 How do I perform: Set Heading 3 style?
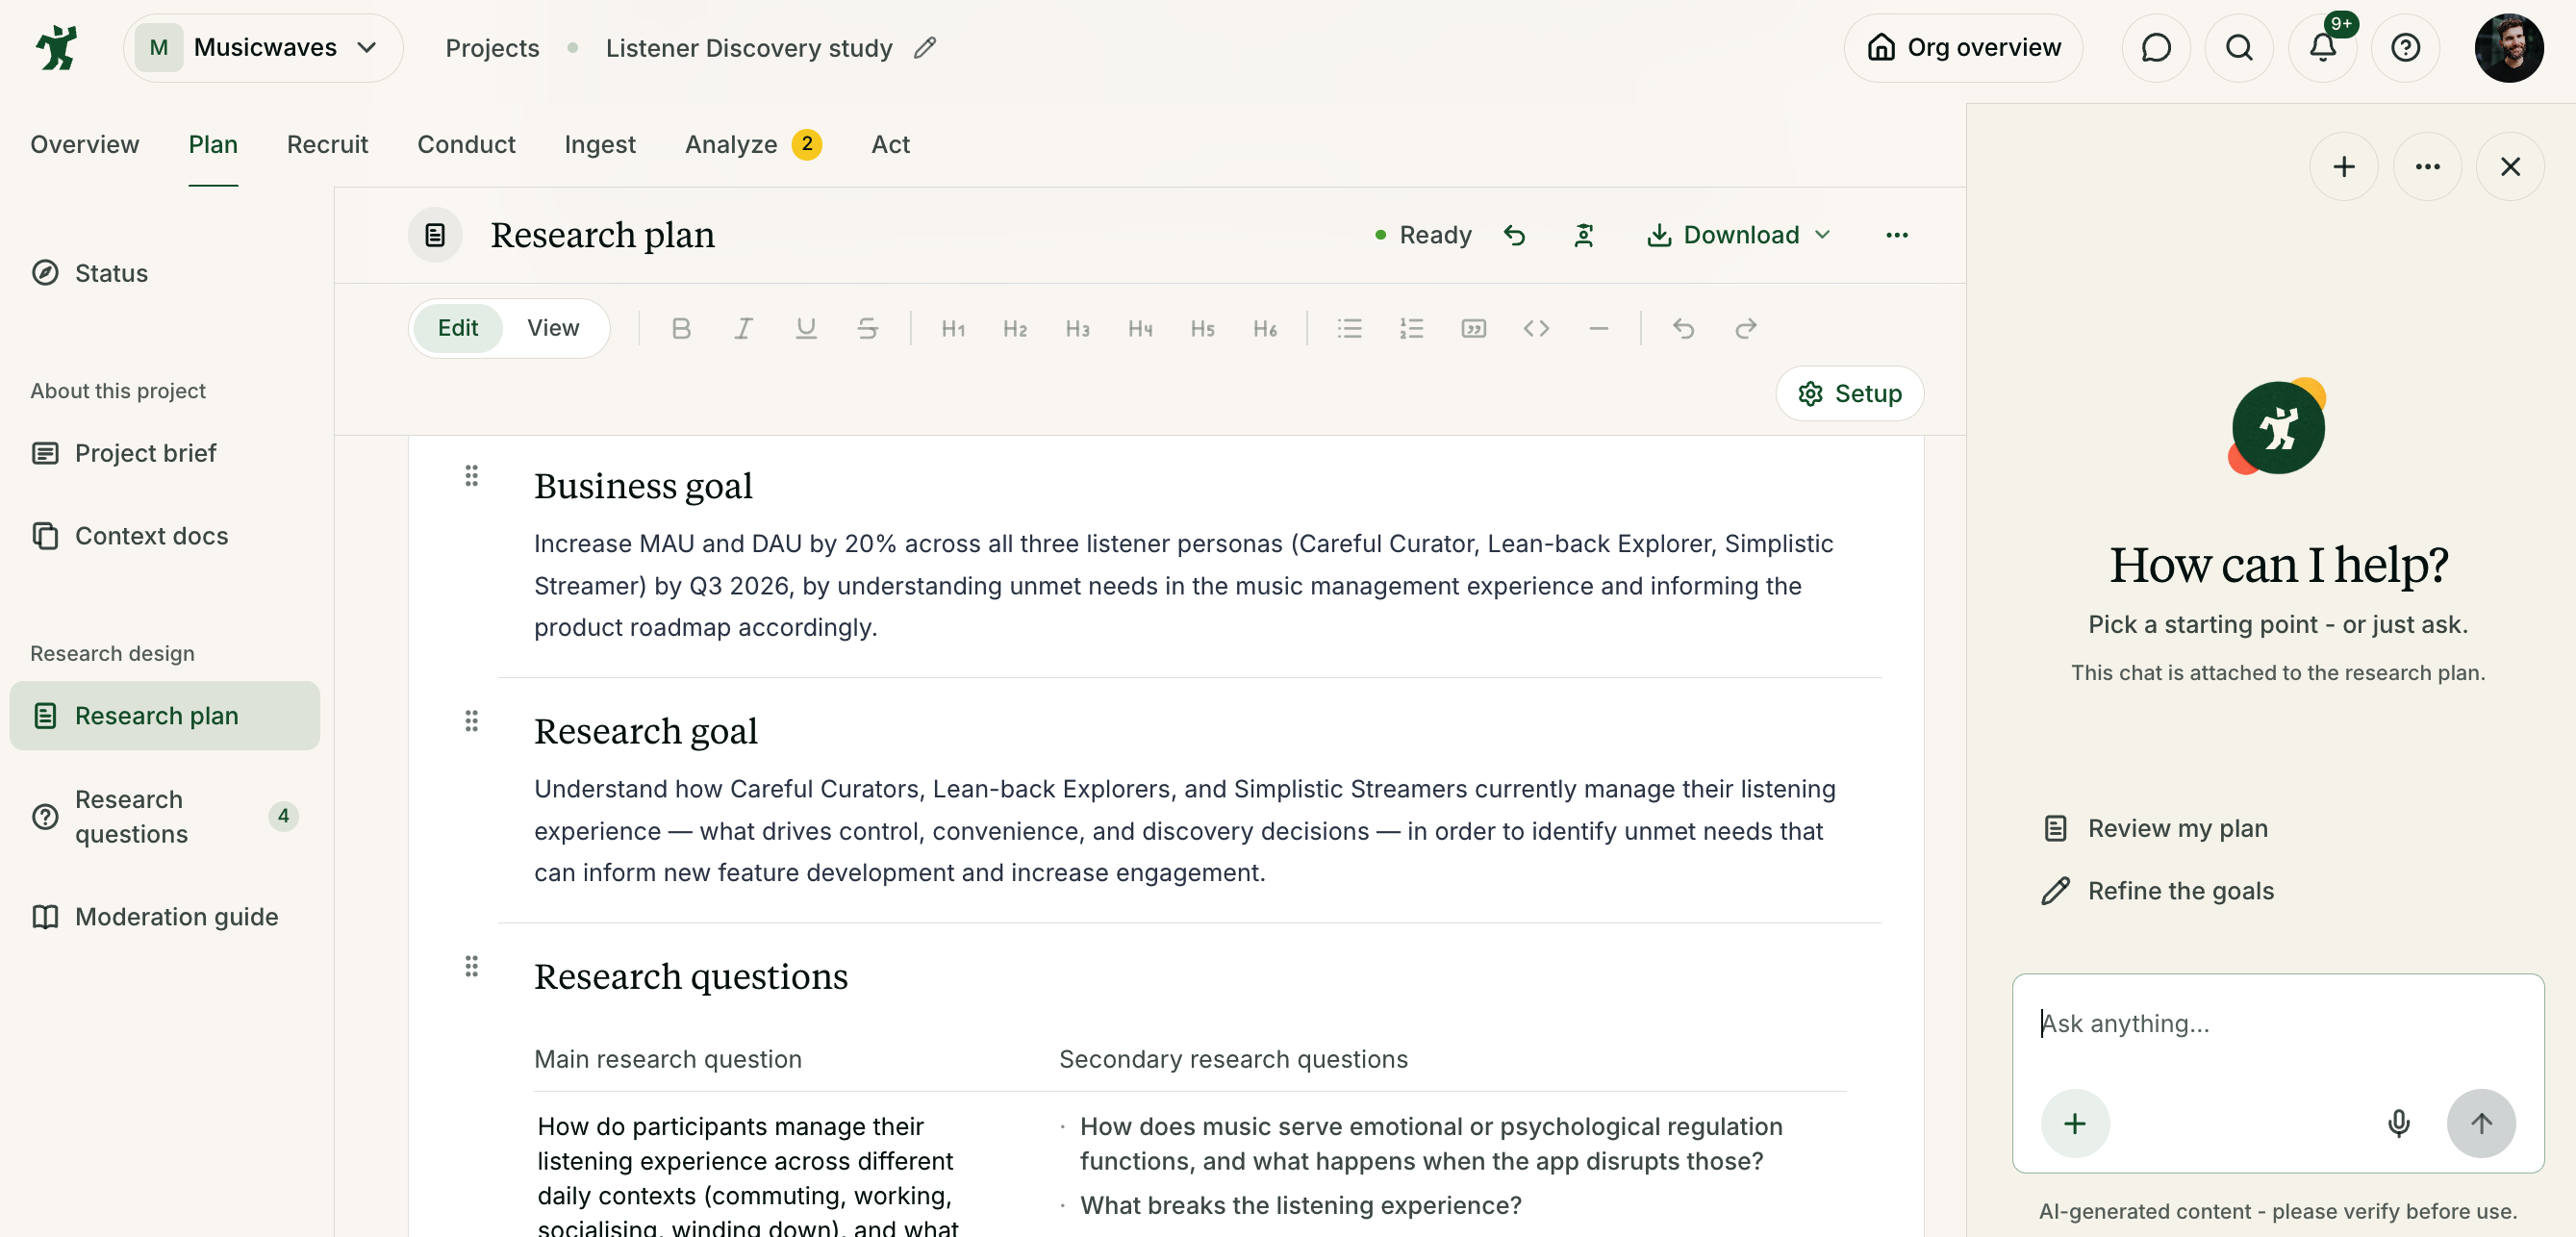[x=1077, y=328]
